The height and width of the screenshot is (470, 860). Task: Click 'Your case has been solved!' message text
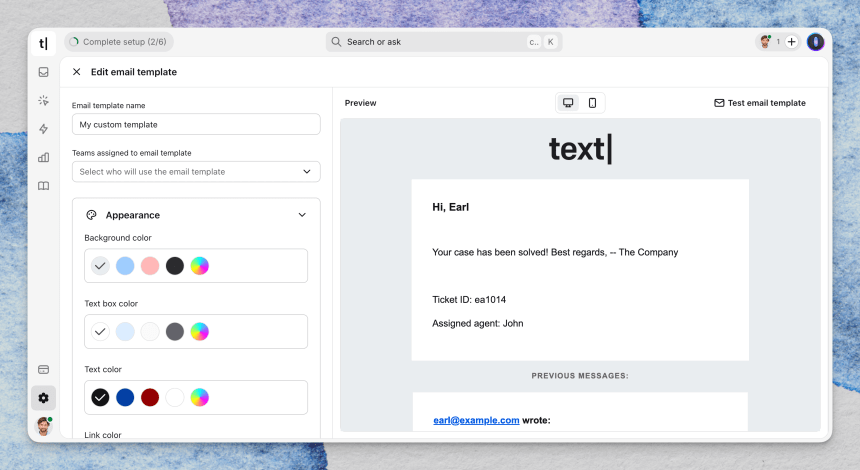coord(490,252)
